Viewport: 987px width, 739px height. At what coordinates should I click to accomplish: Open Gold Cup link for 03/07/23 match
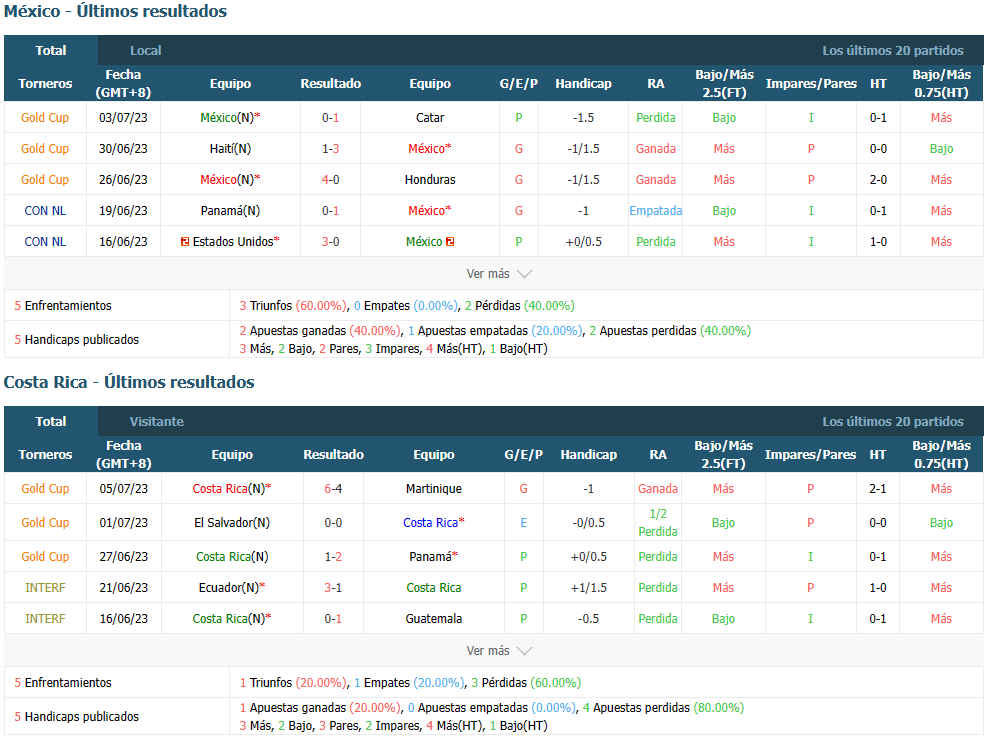tap(45, 118)
